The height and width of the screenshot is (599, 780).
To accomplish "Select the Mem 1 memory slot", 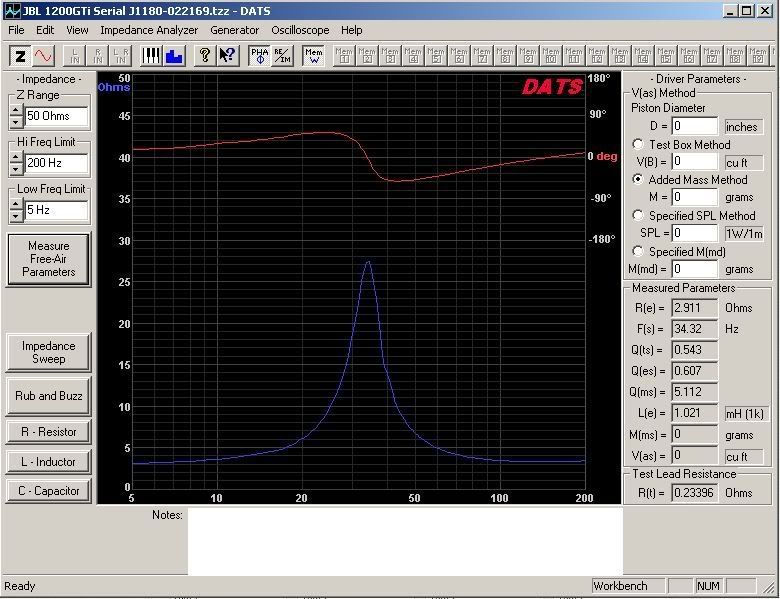I will click(344, 56).
